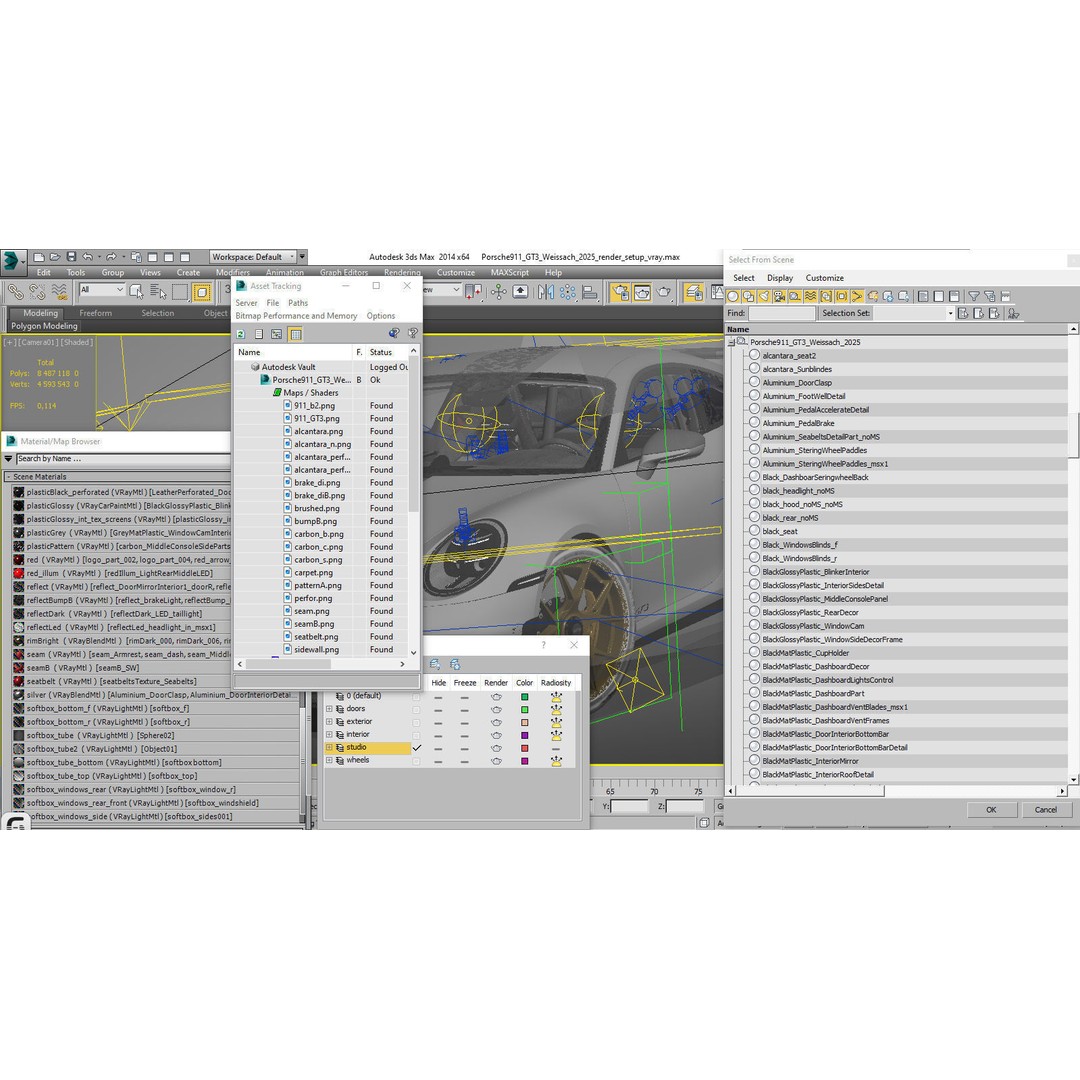Click the Radiosity icon for doors layer
The image size is (1080, 1080).
pyautogui.click(x=556, y=709)
